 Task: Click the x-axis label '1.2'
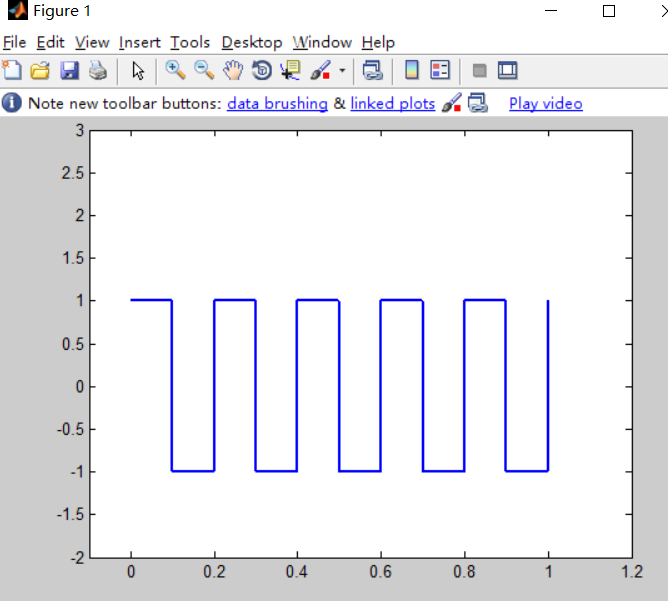(x=632, y=572)
